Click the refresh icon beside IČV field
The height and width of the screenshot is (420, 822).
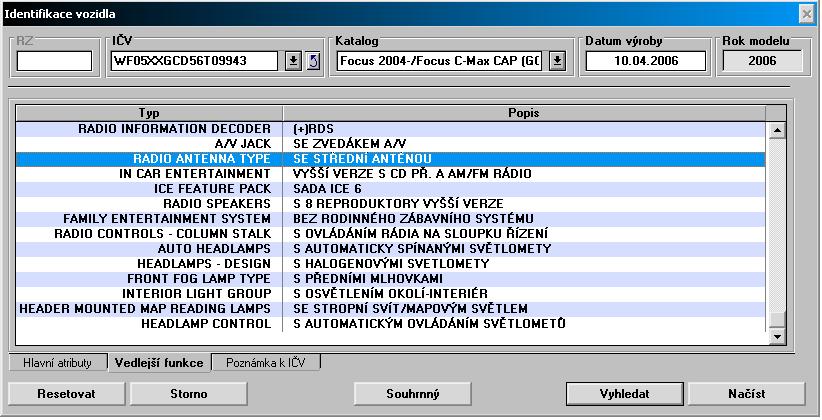pyautogui.click(x=311, y=61)
